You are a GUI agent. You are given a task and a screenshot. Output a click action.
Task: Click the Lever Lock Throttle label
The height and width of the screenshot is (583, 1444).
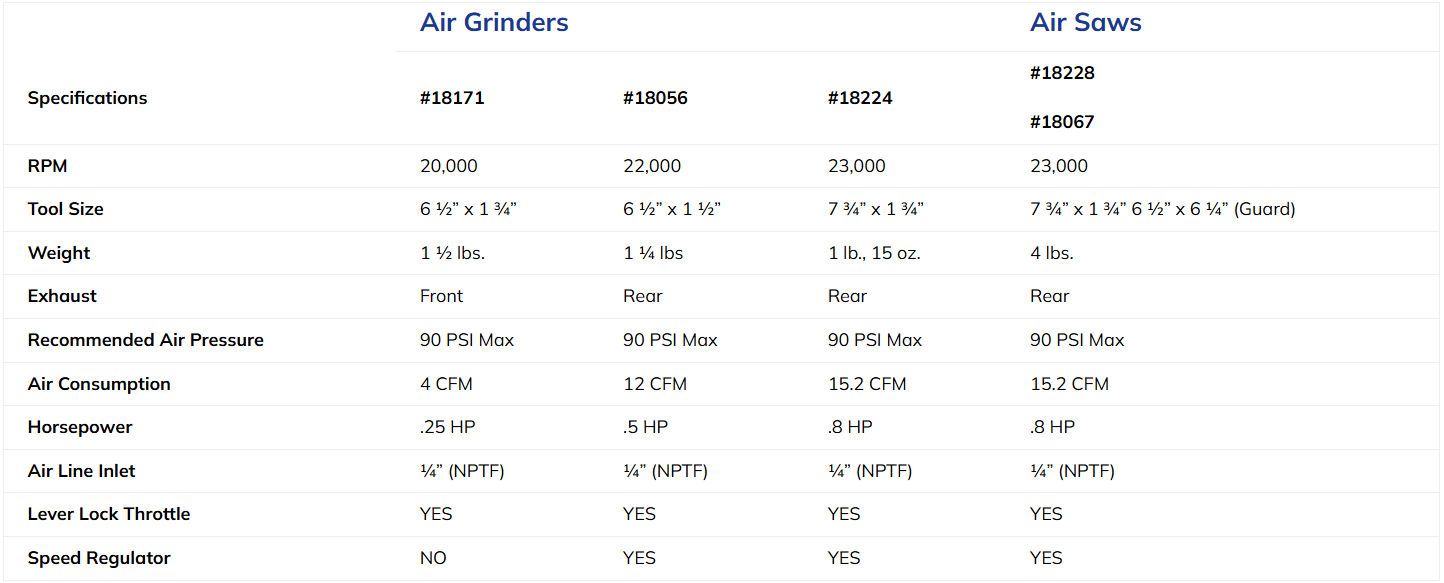tap(109, 514)
